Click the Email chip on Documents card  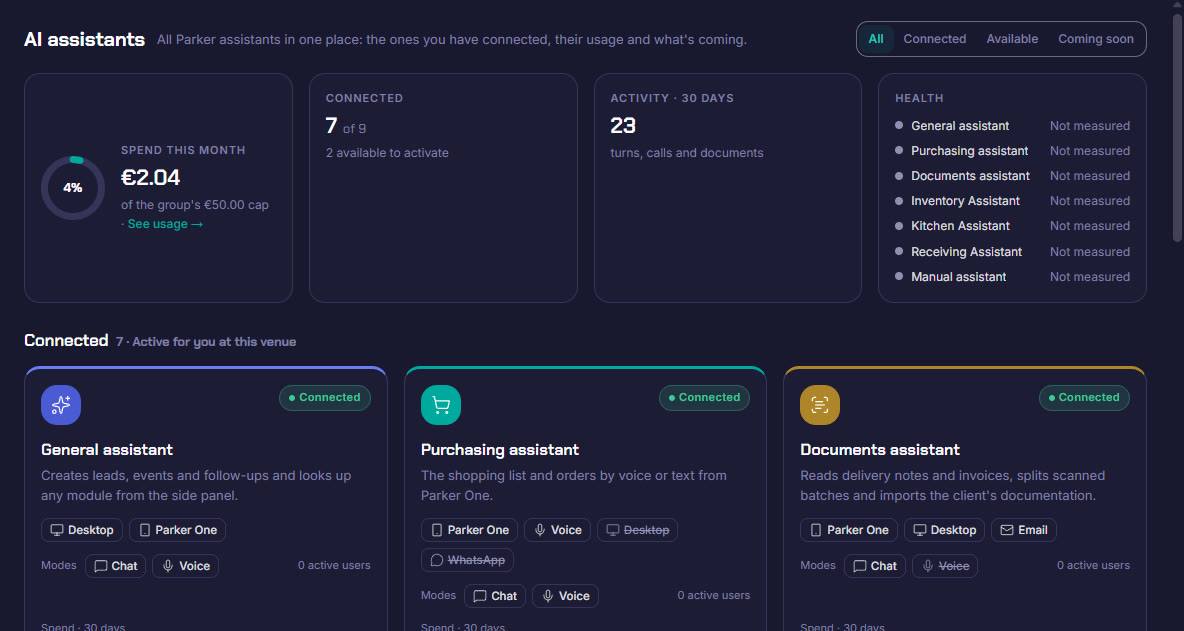click(x=1024, y=530)
